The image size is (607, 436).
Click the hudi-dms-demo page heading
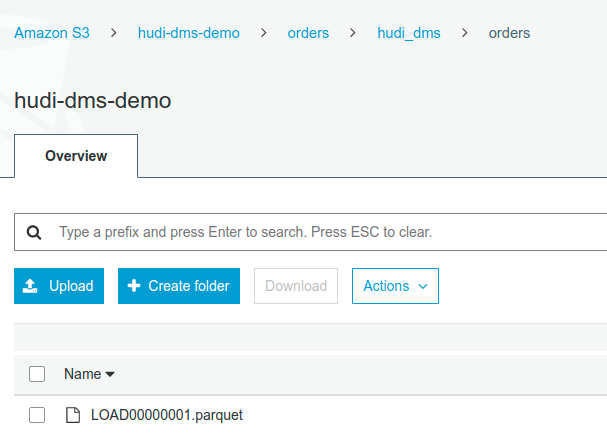click(93, 100)
